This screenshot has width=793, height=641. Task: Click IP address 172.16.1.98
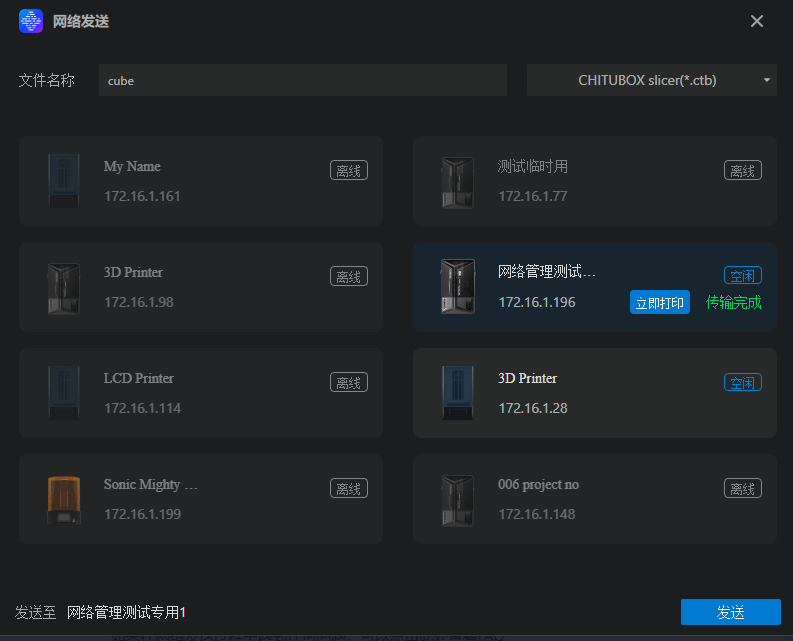tap(139, 302)
